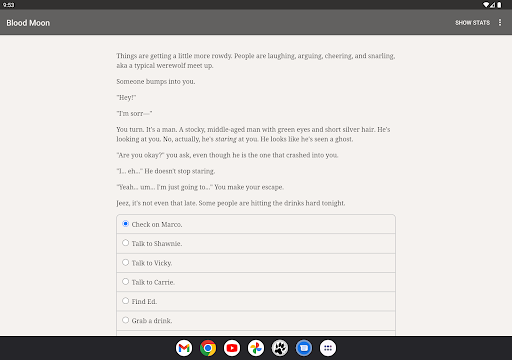This screenshot has width=512, height=360.
Task: Open the blue Messages app icon
Action: pos(304,348)
